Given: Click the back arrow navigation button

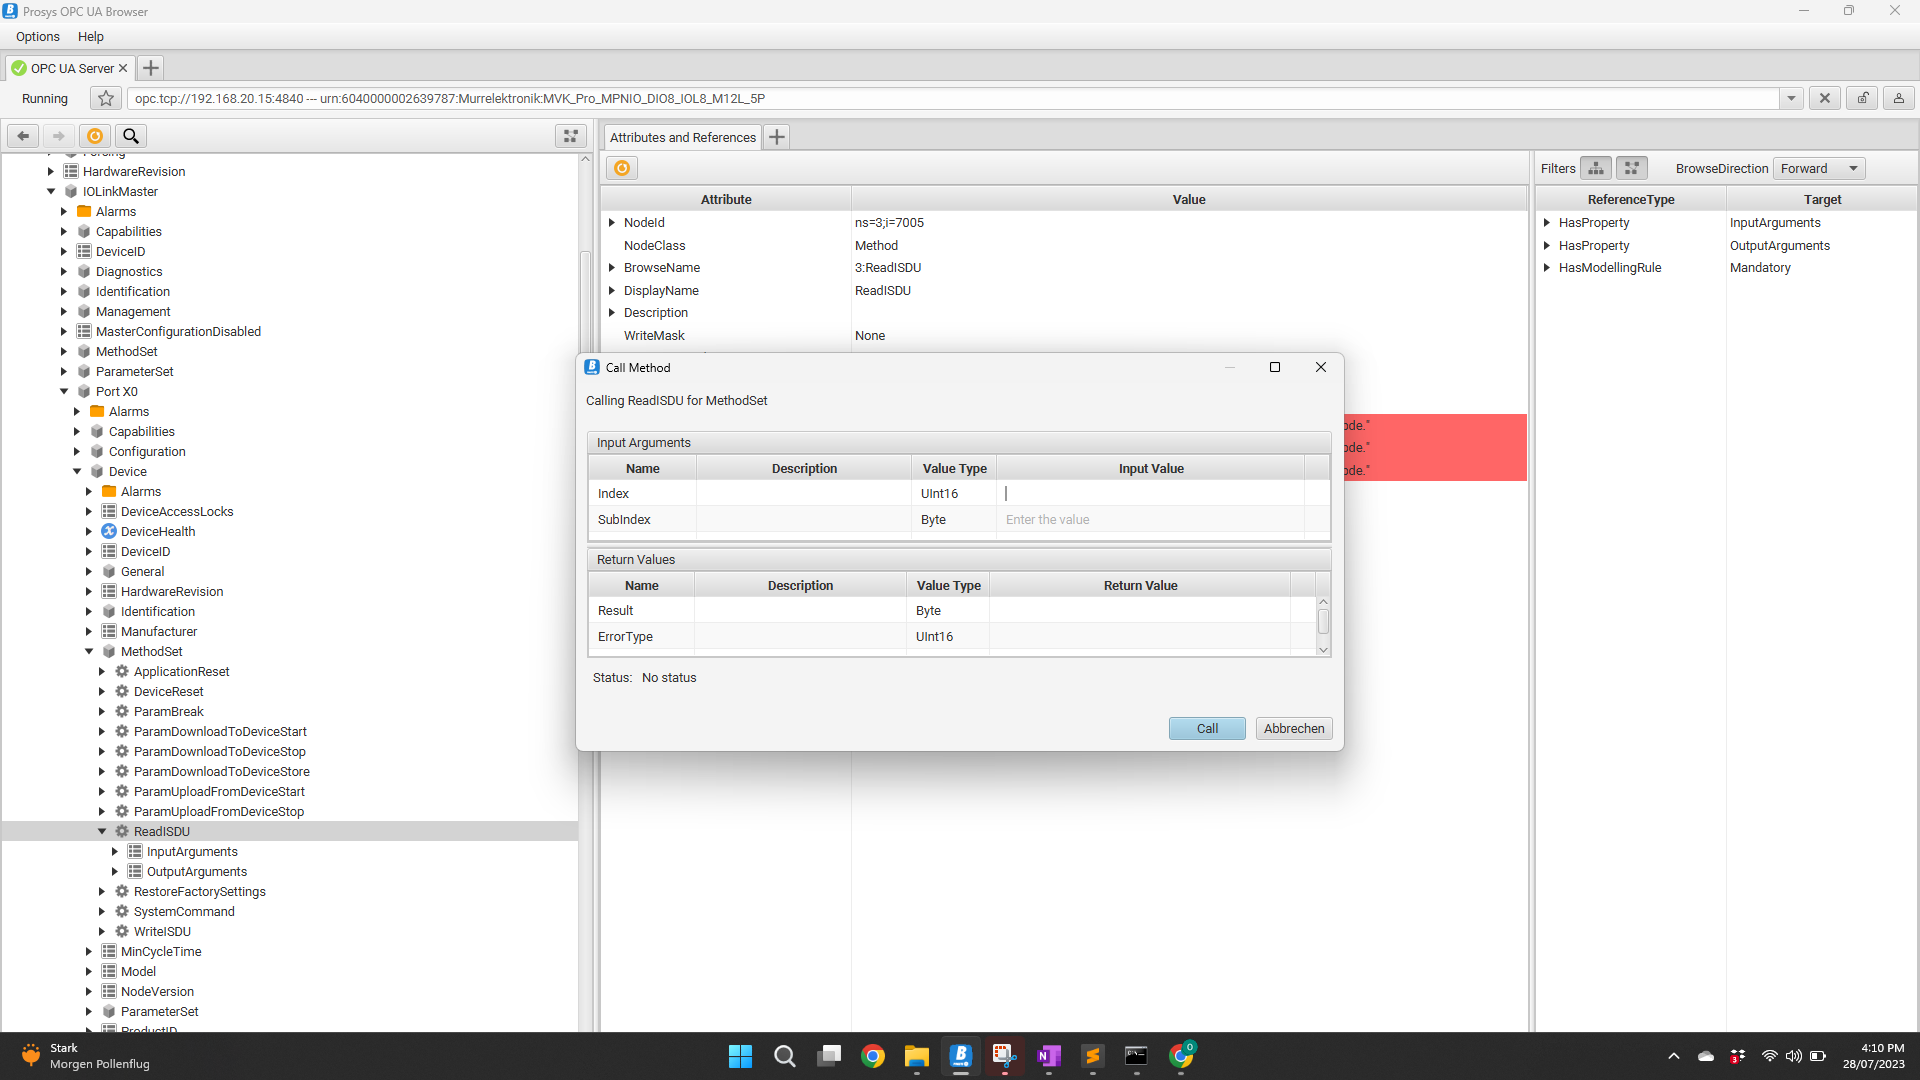Looking at the screenshot, I should 23,136.
